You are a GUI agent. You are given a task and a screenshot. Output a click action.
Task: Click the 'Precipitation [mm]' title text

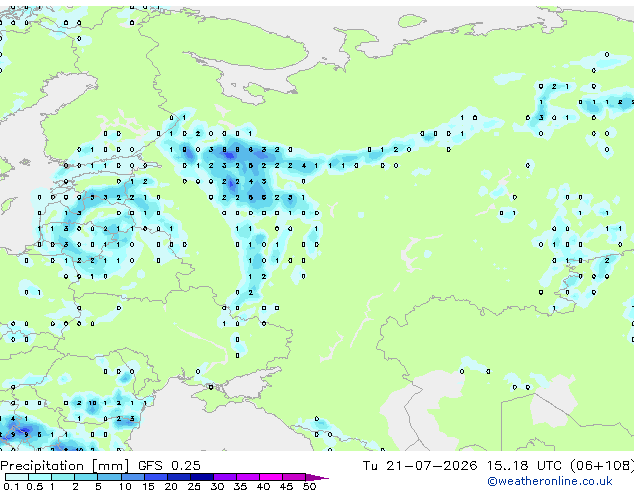point(65,466)
